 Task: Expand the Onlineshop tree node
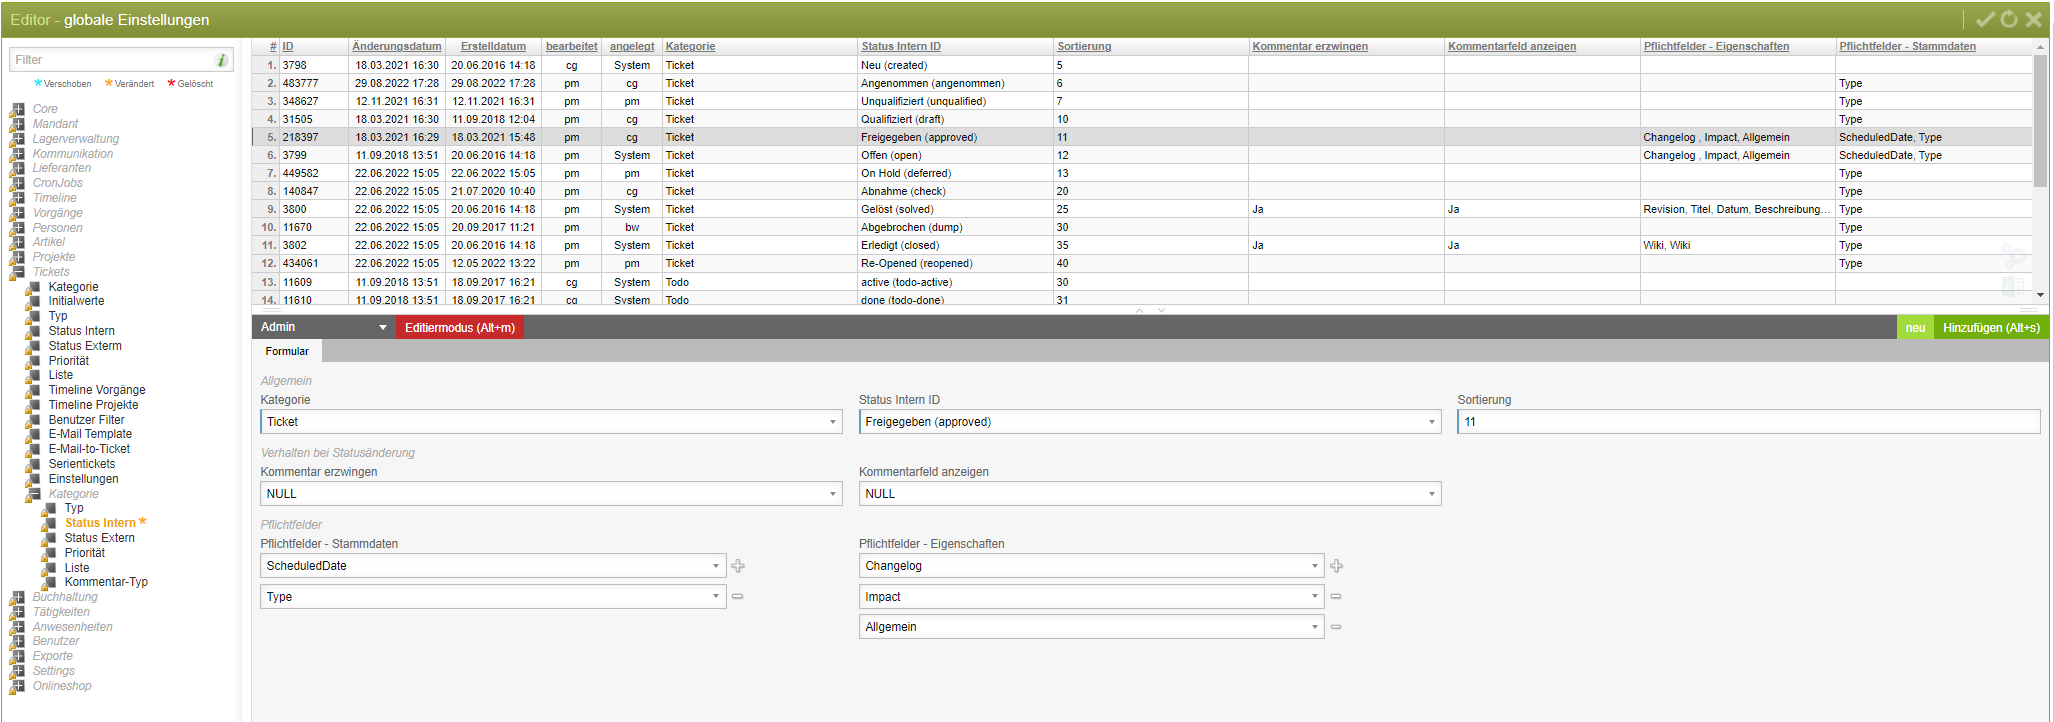pos(18,686)
